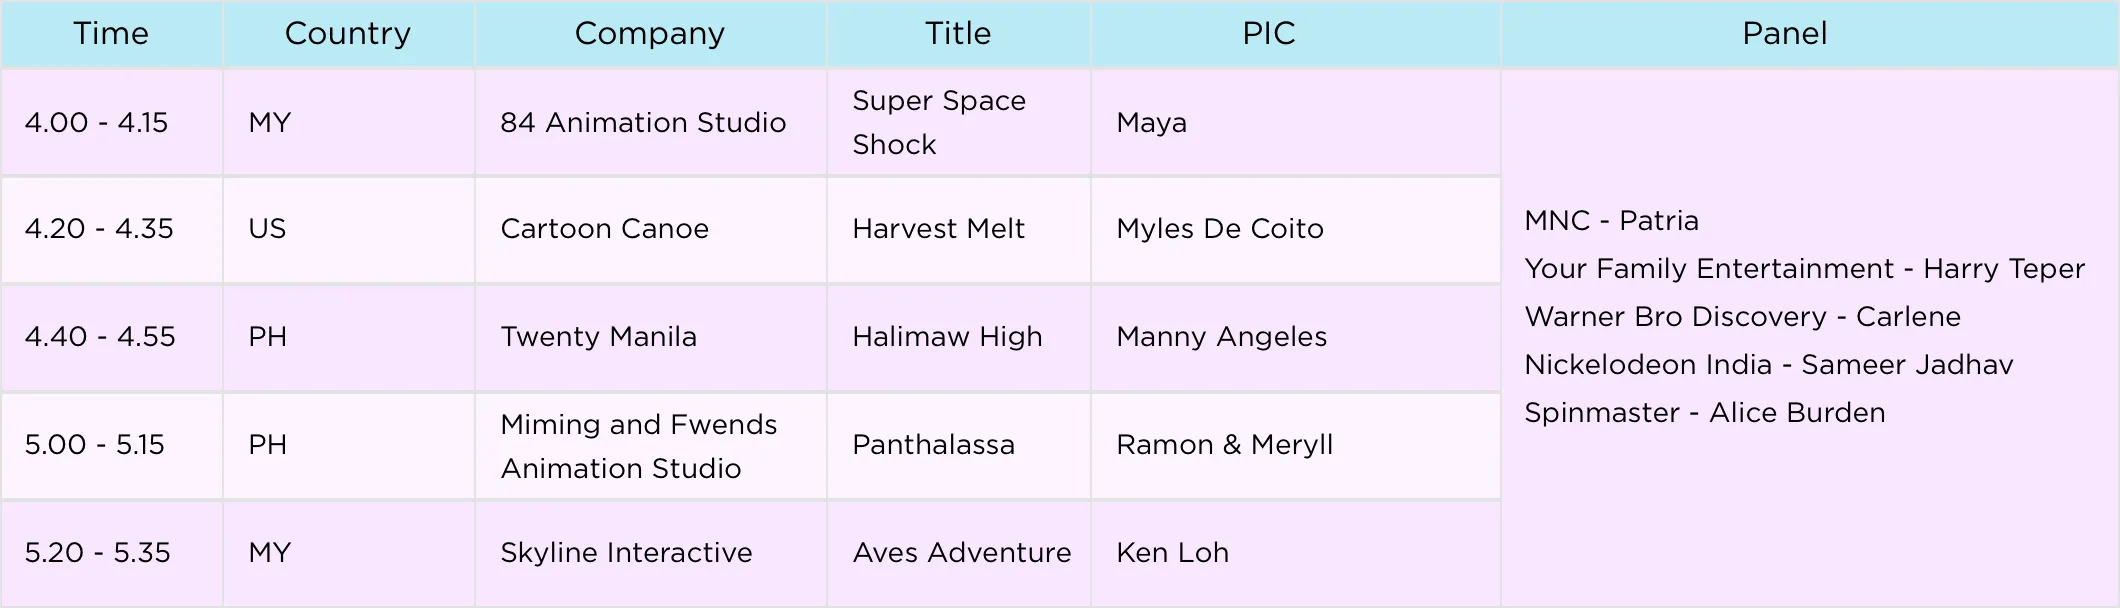The width and height of the screenshot is (2120, 608).
Task: Select the 4.00 - 4.15 time cell
Action: 97,123
